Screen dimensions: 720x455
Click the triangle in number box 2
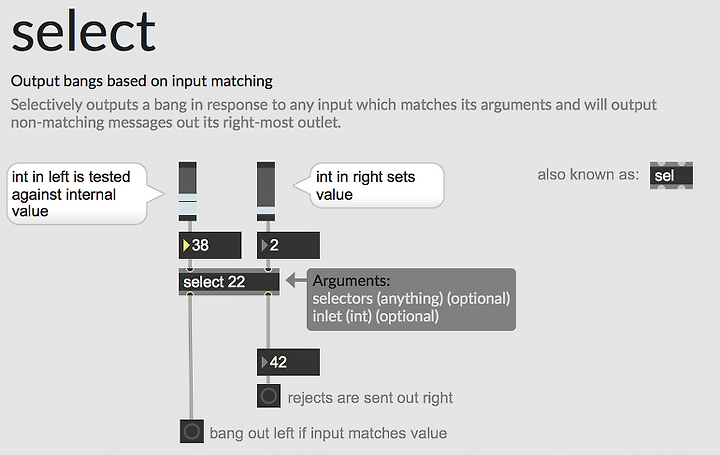pyautogui.click(x=264, y=245)
